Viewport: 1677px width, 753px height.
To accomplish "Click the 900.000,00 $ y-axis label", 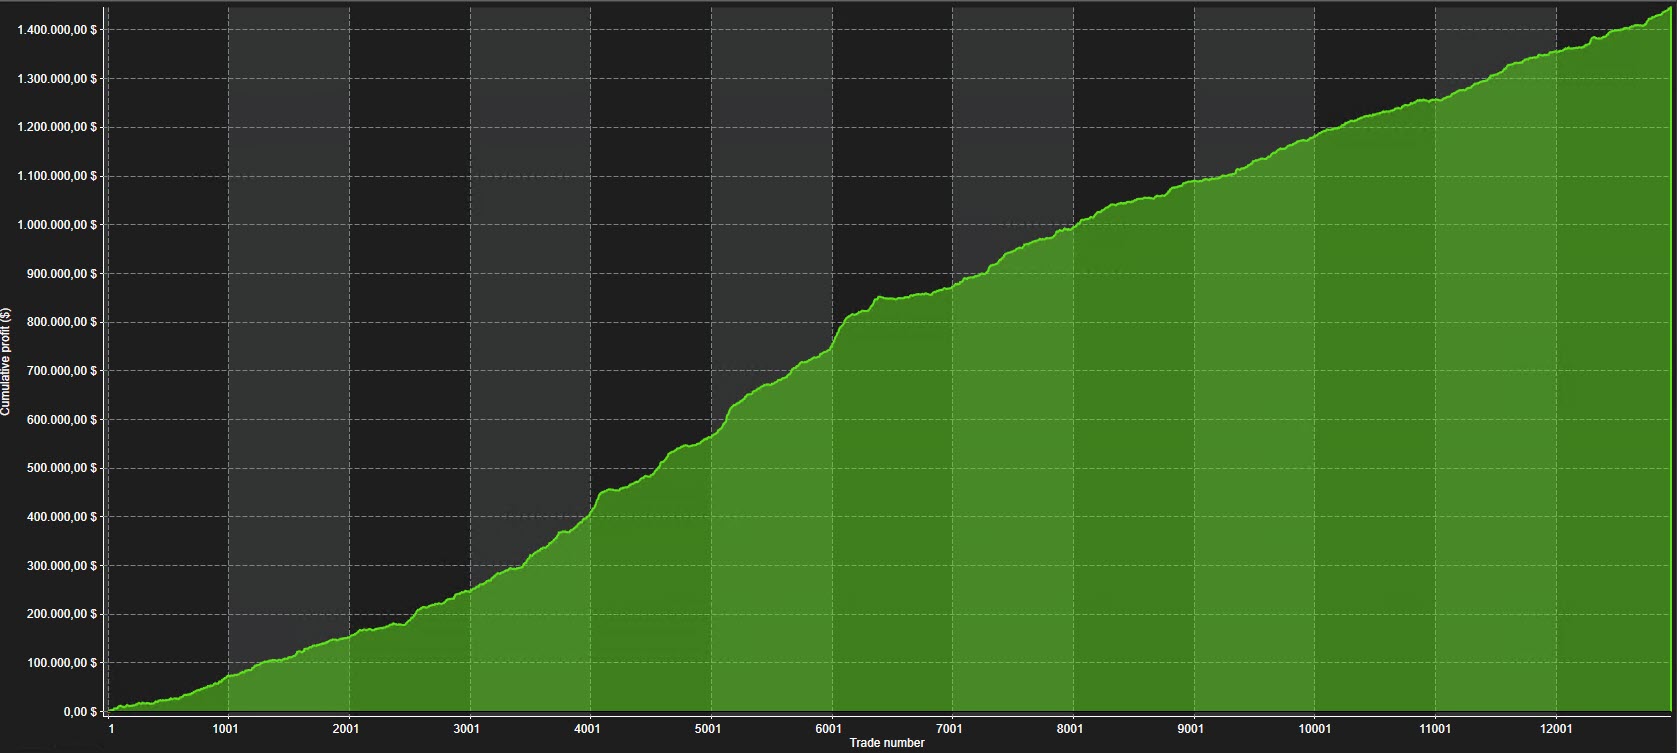I will point(64,274).
